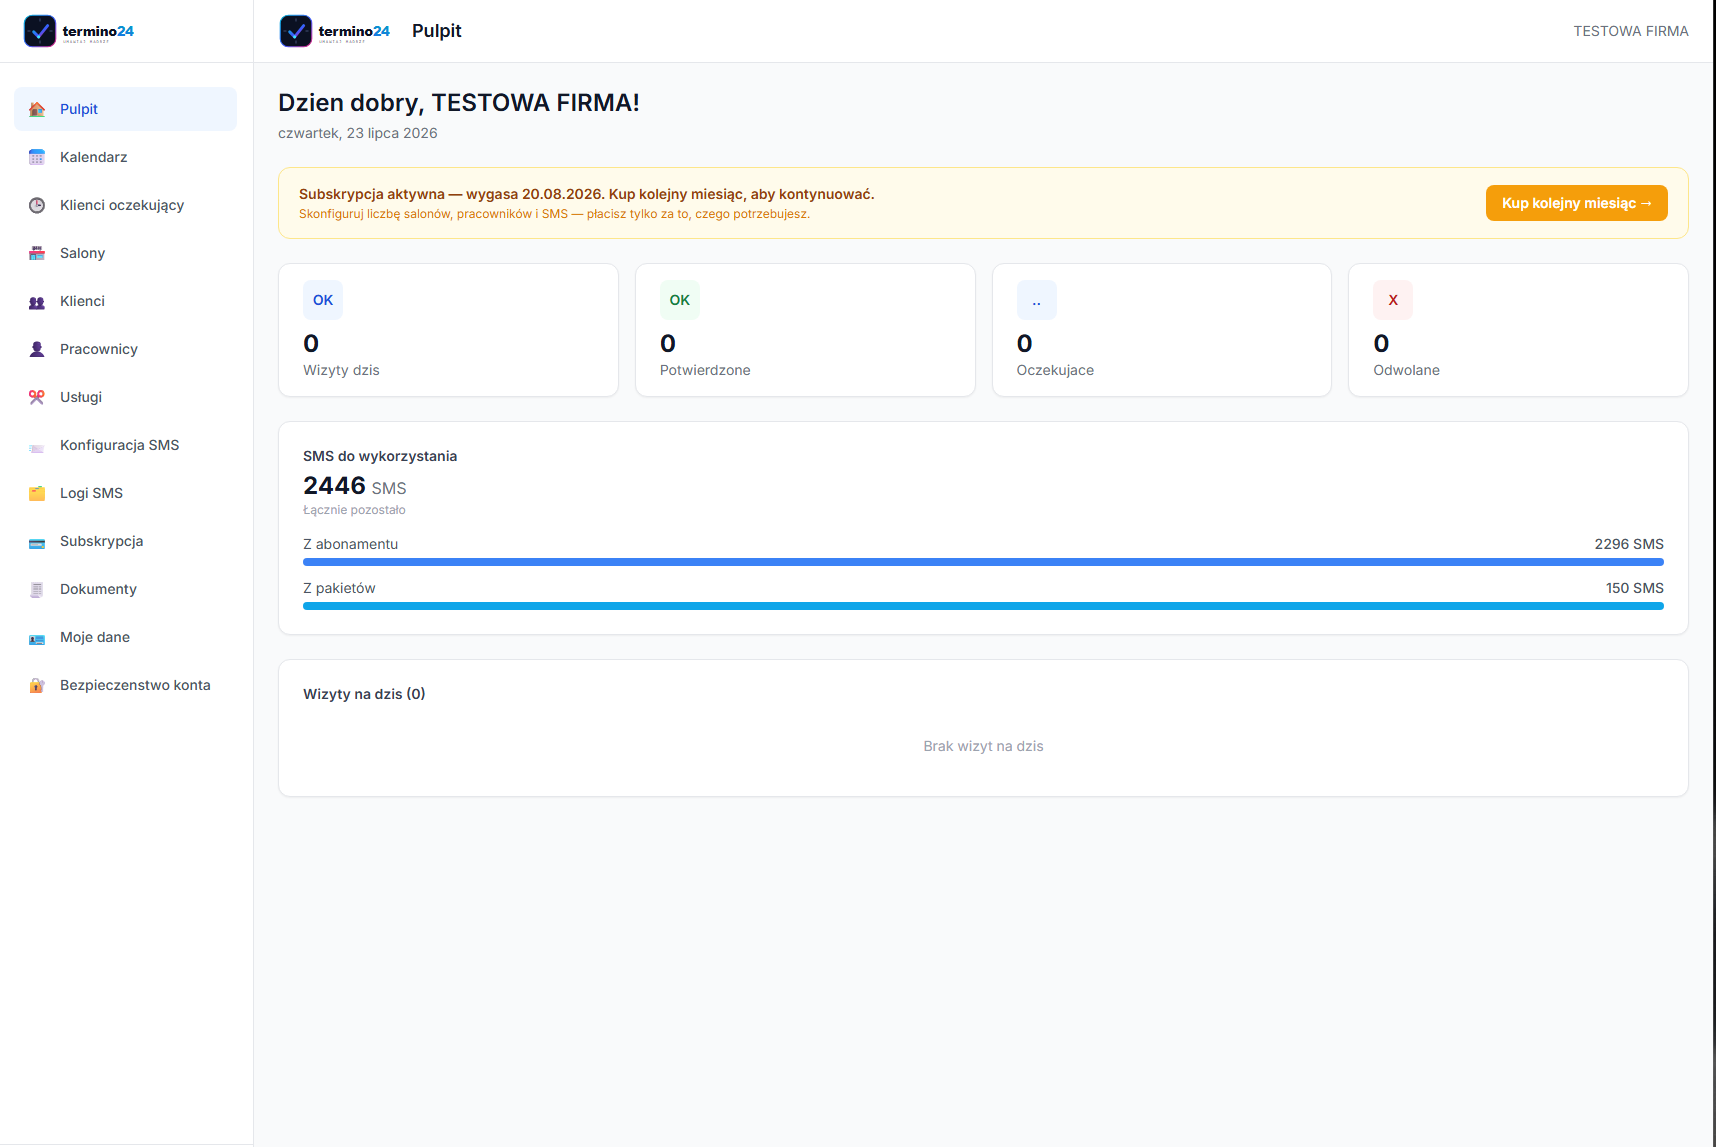1716x1147 pixels.
Task: View Logi SMS
Action: pyautogui.click(x=125, y=493)
